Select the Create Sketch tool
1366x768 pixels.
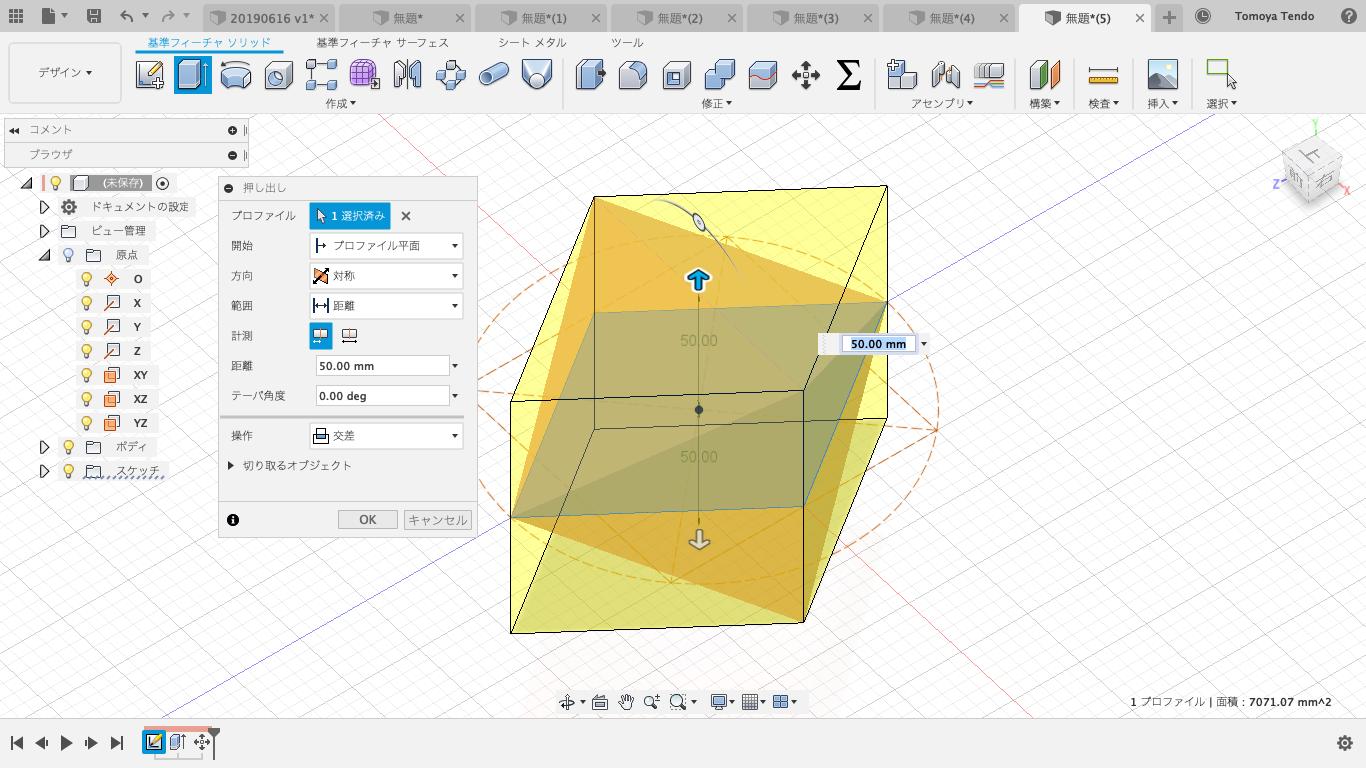tap(150, 75)
